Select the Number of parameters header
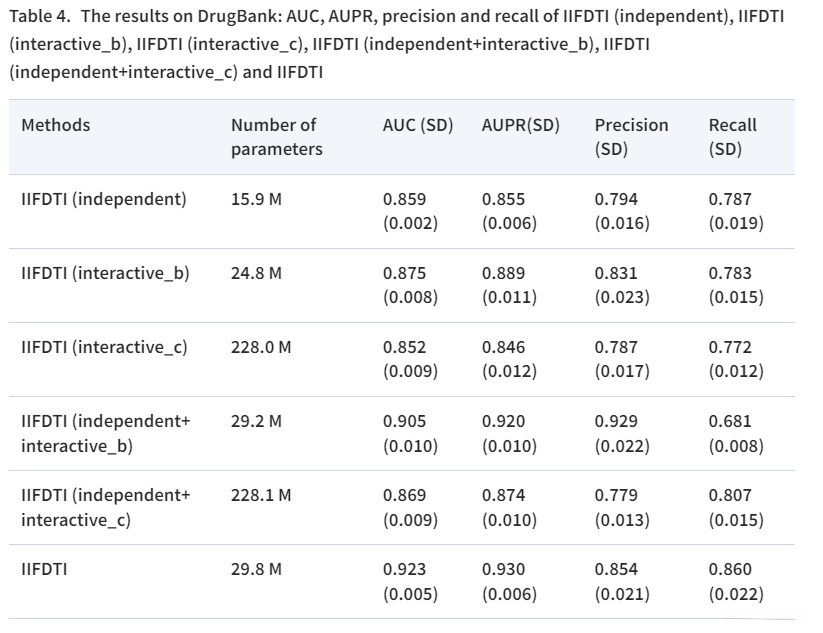The height and width of the screenshot is (633, 823). tap(276, 137)
